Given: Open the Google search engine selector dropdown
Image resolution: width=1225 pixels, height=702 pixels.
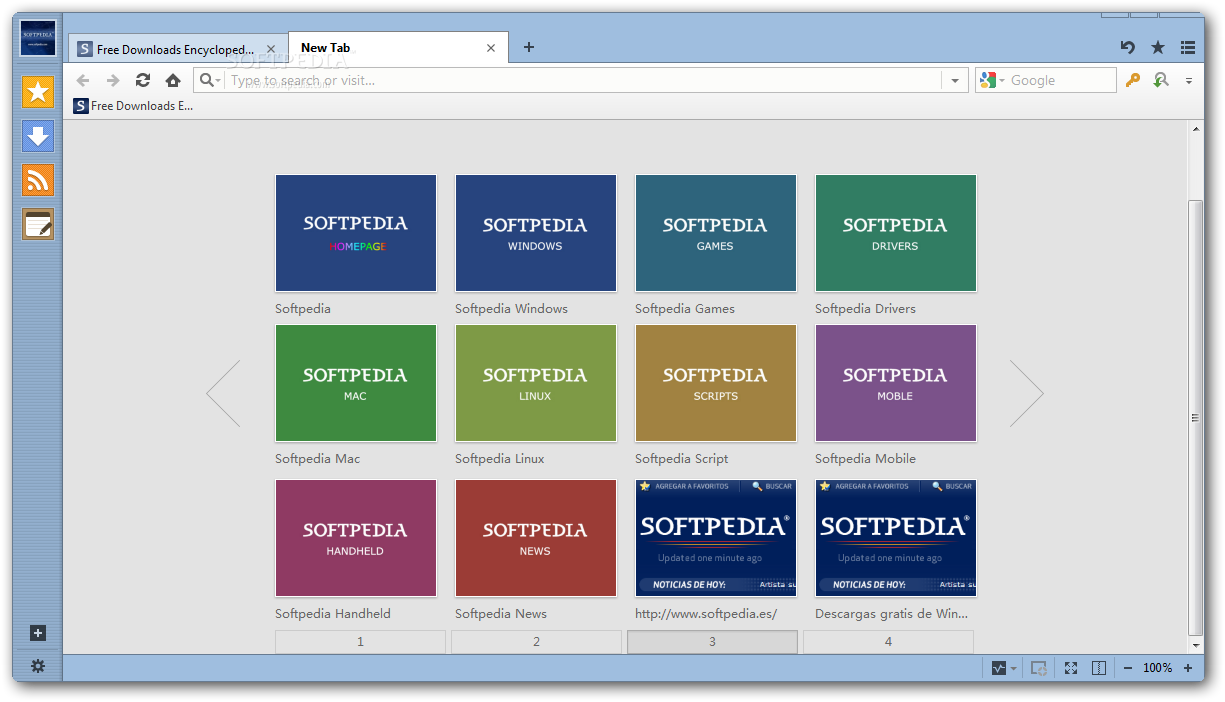Looking at the screenshot, I should pos(989,80).
